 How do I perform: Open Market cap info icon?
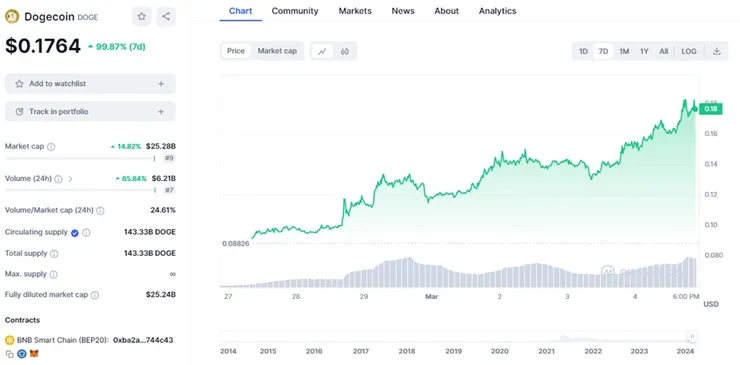pyautogui.click(x=51, y=147)
